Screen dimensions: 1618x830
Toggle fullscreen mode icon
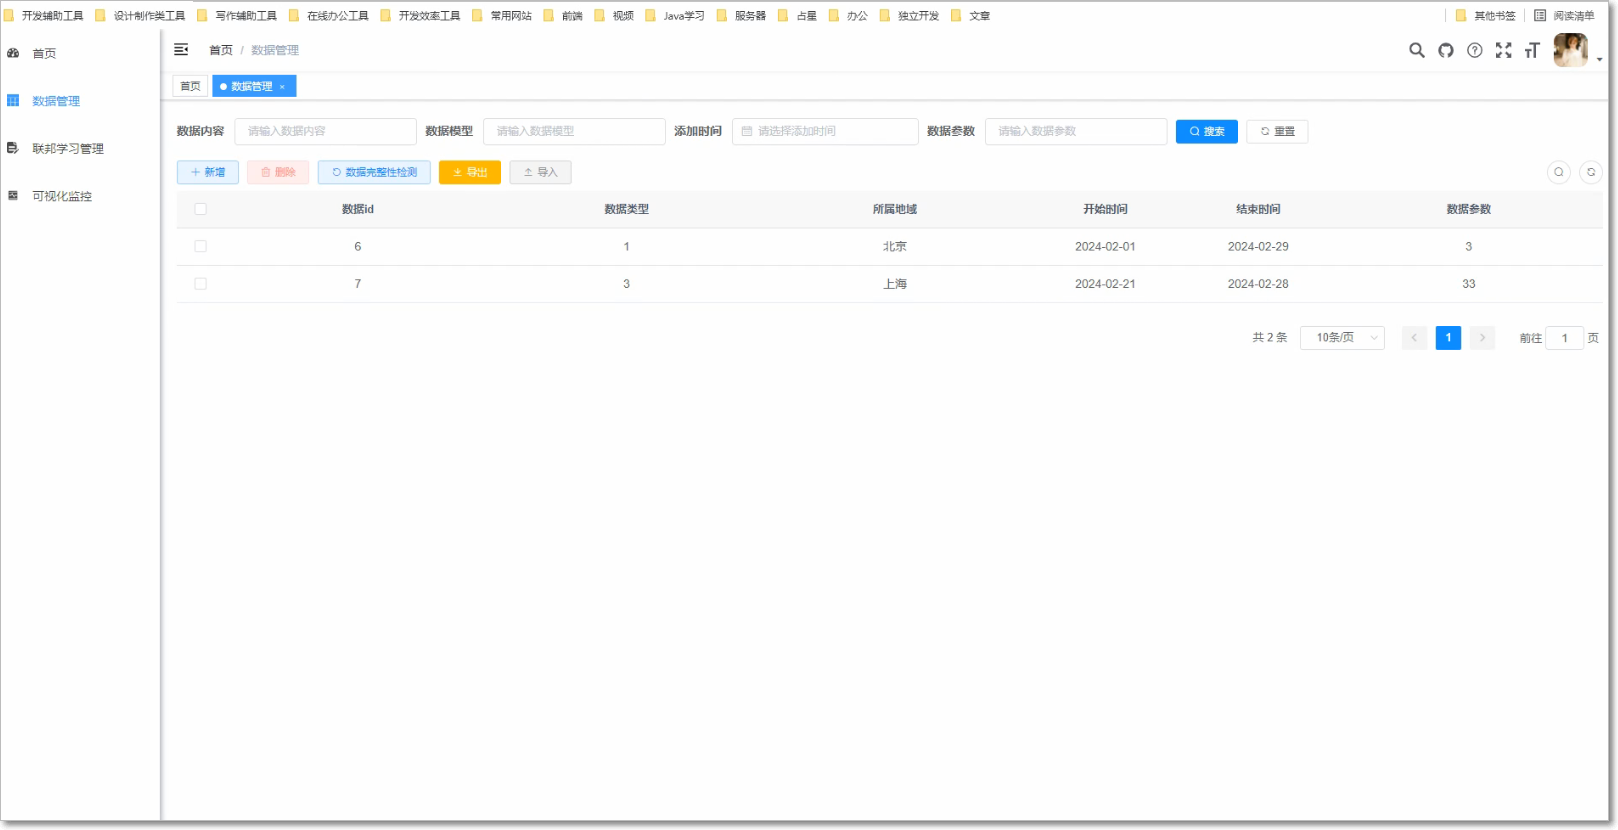(x=1503, y=50)
